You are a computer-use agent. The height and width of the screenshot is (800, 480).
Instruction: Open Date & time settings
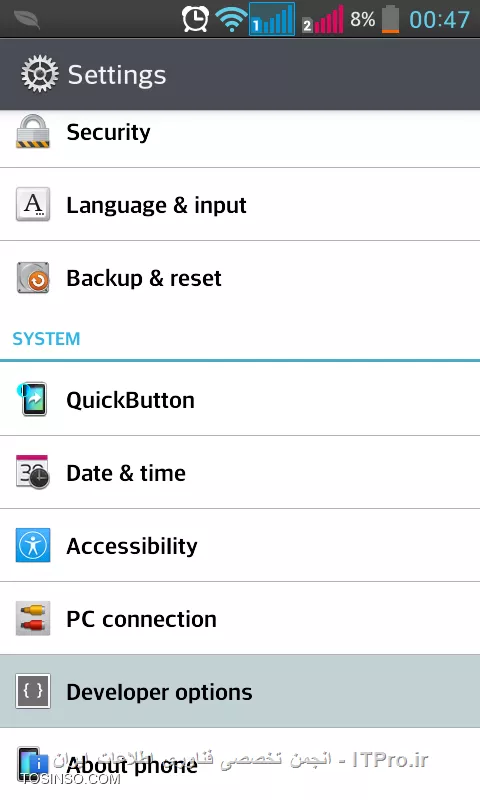pyautogui.click(x=240, y=472)
